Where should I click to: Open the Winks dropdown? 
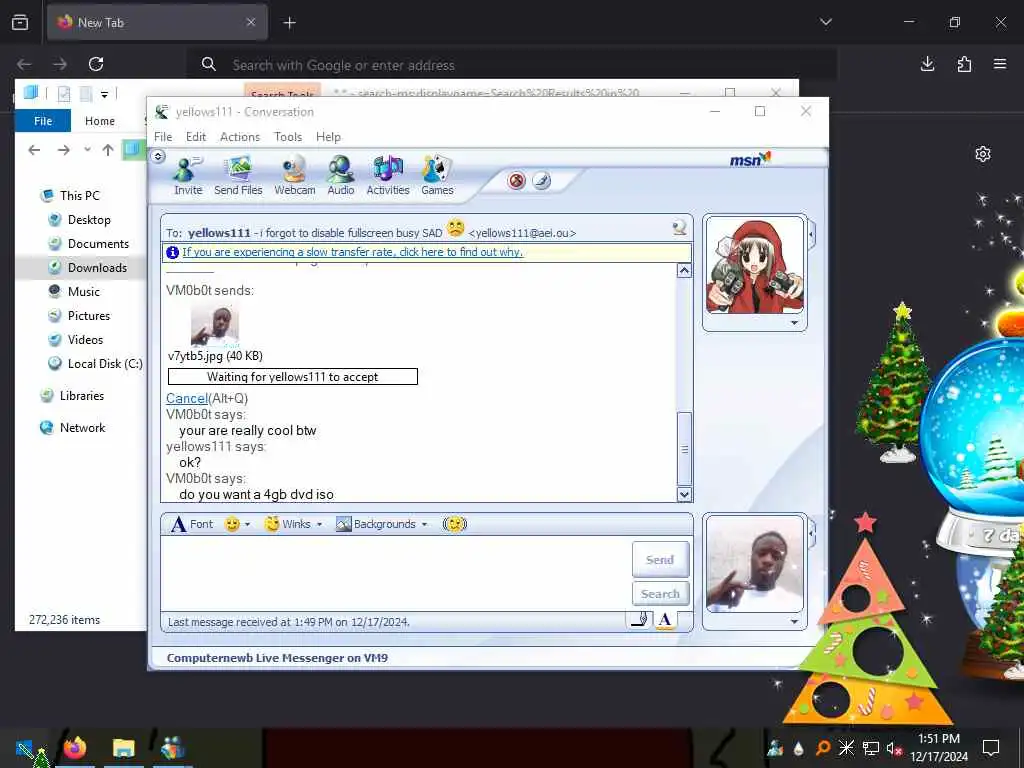(293, 524)
